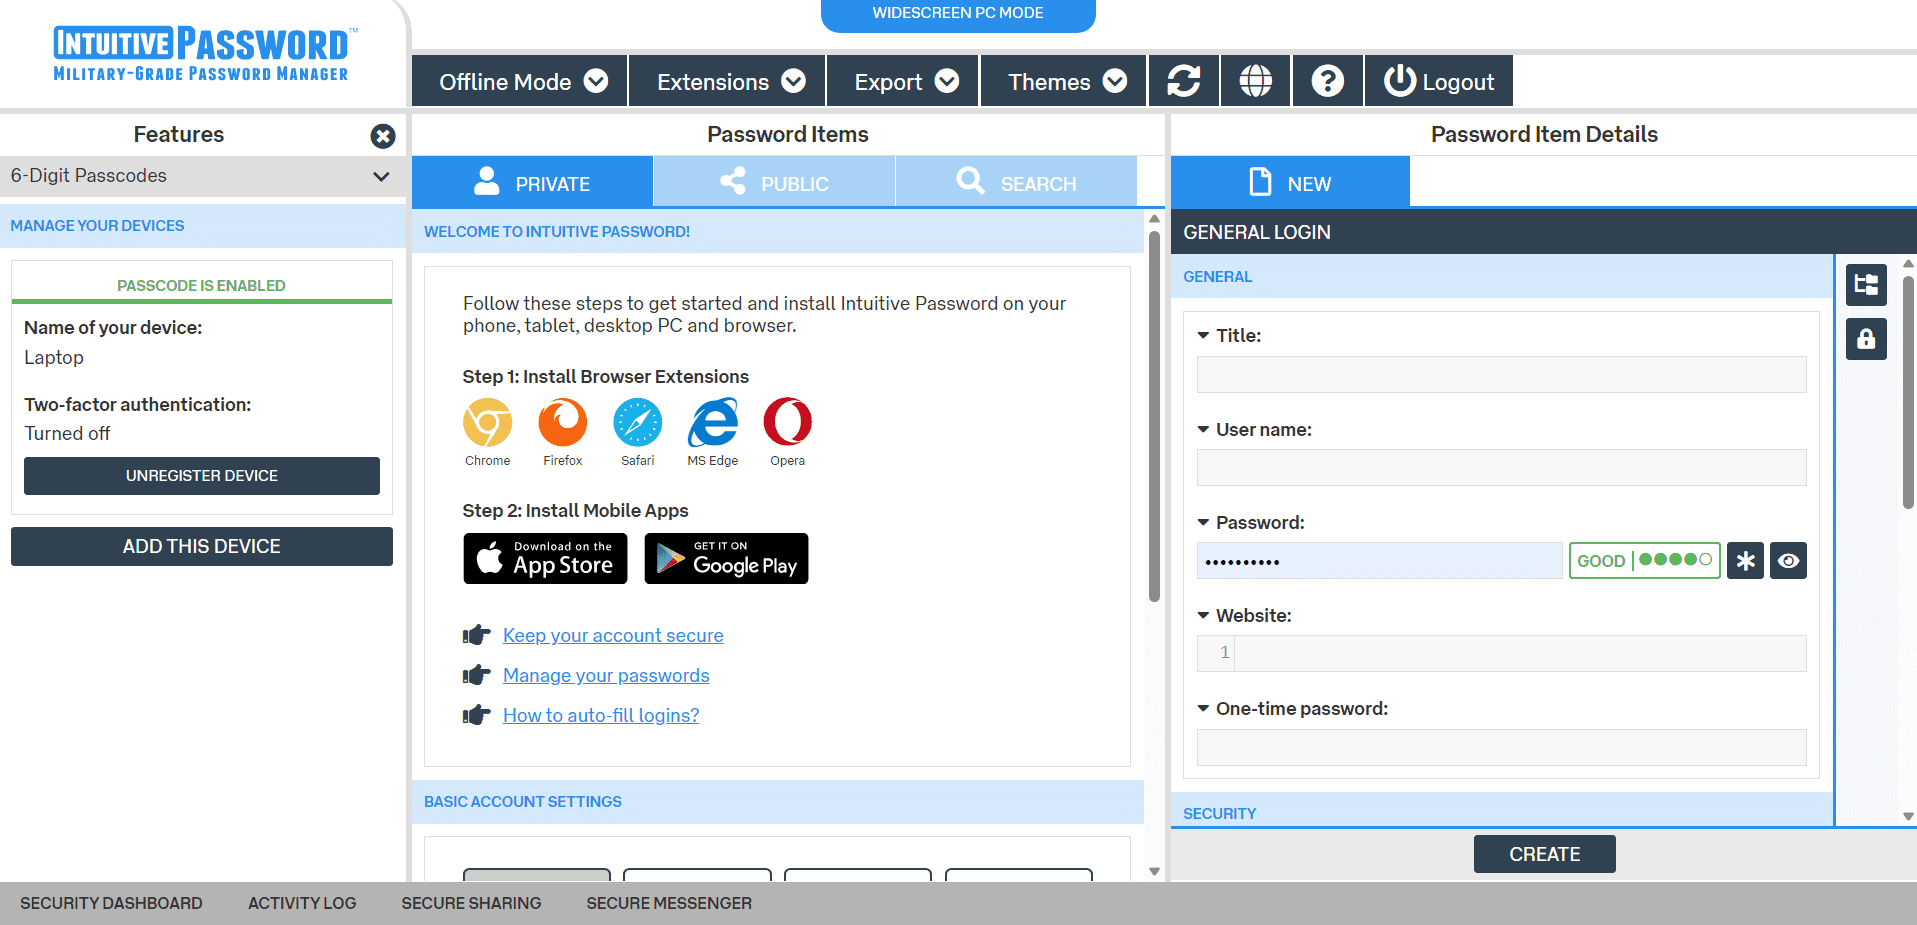Click the UNREGISTER DEVICE button

pos(202,476)
